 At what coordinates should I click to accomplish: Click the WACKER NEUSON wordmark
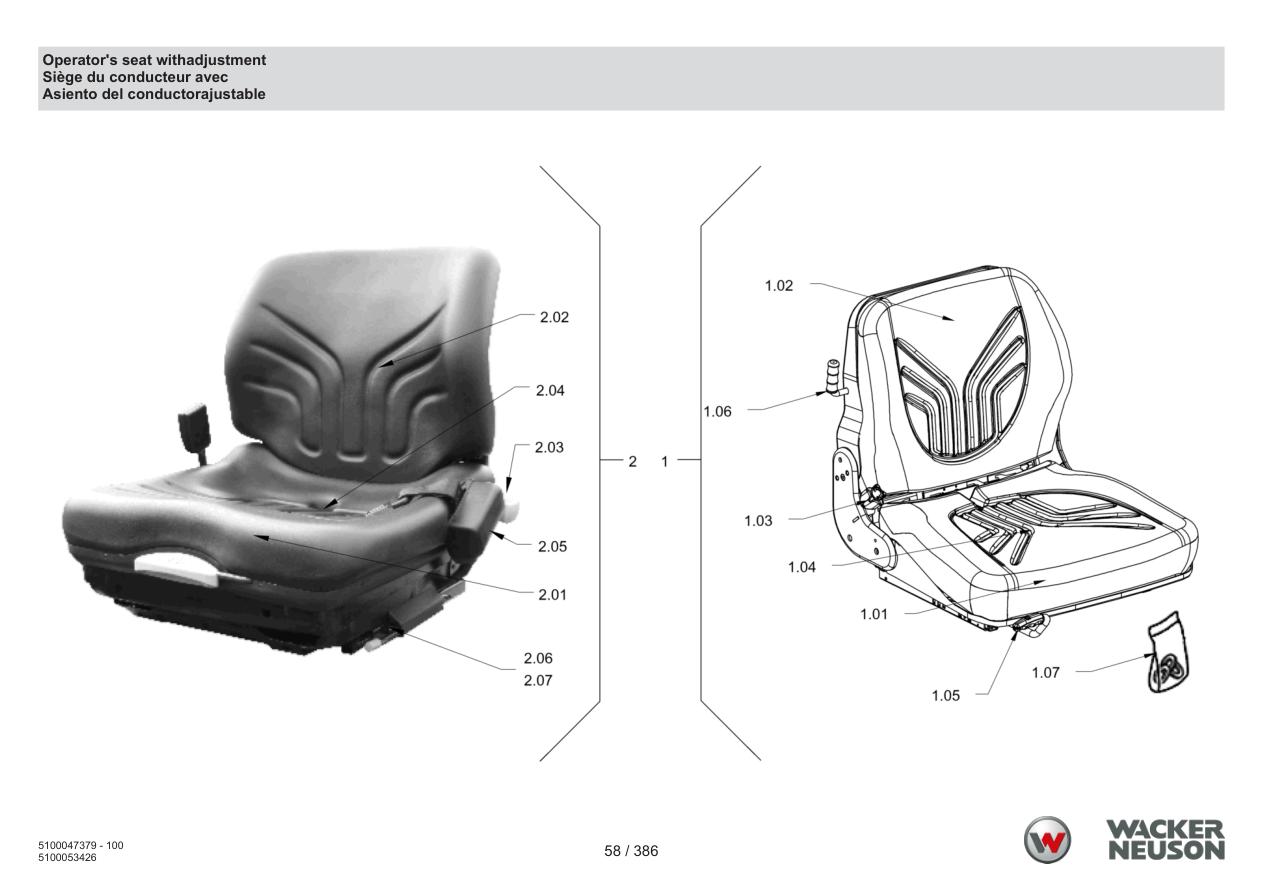tap(1164, 840)
